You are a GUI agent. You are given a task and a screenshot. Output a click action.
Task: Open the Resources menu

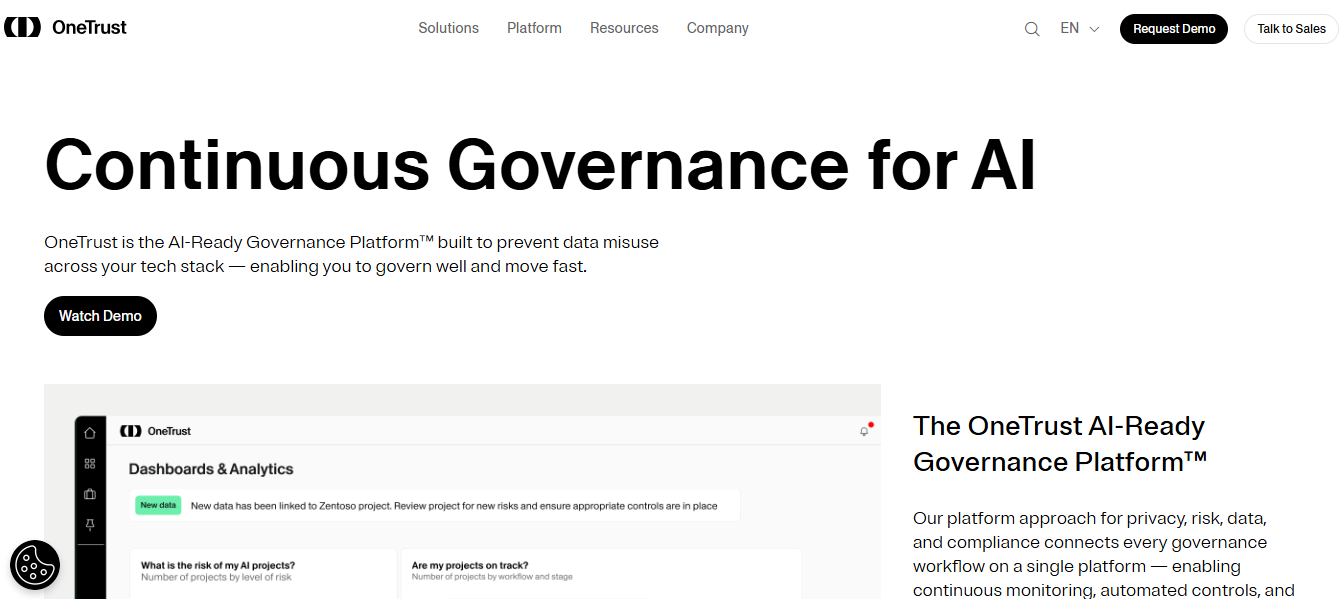pos(624,28)
